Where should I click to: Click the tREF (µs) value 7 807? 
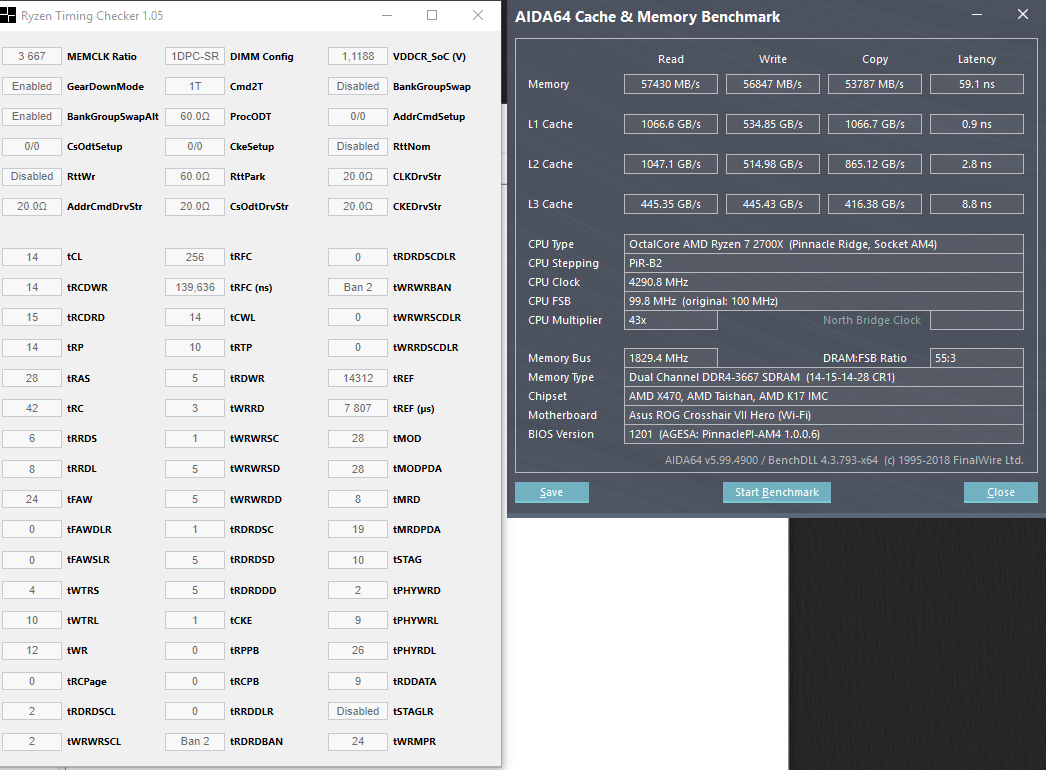click(x=358, y=408)
